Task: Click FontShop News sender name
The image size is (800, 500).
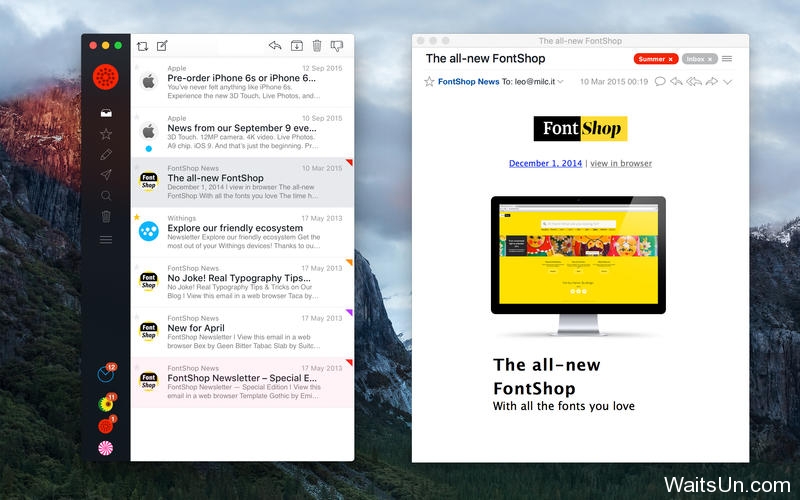Action: (468, 82)
